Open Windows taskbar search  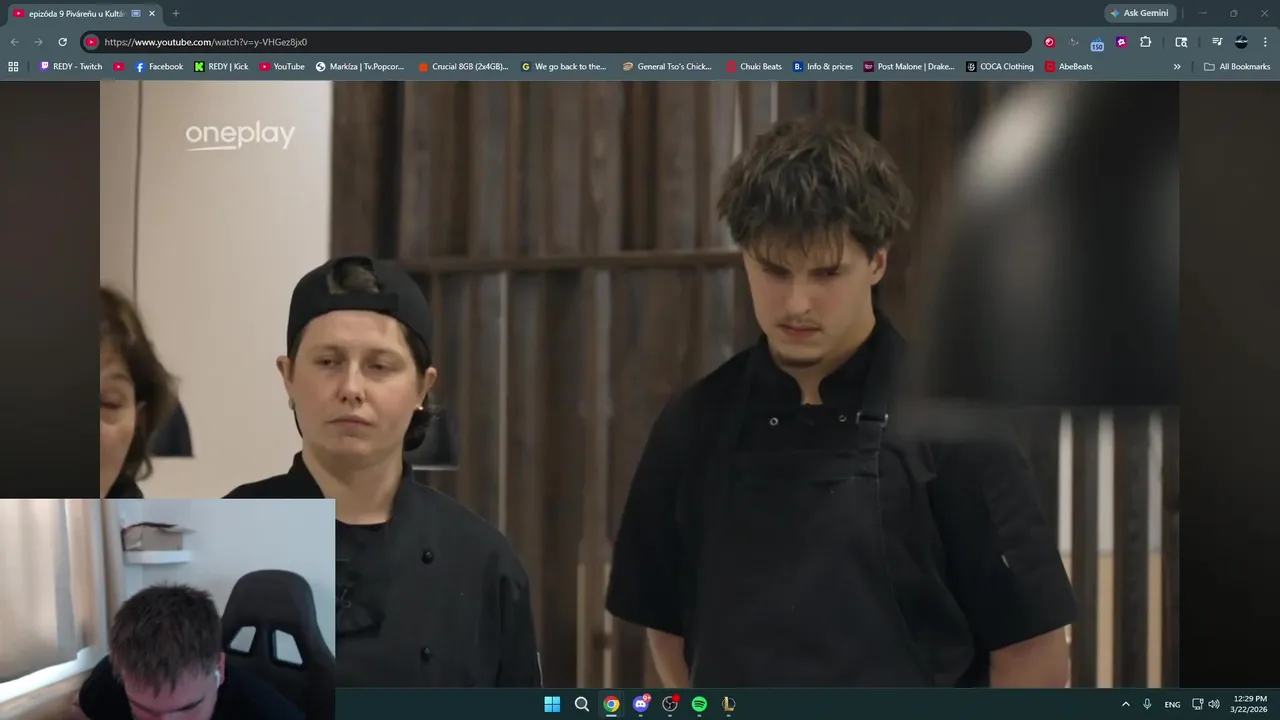click(582, 704)
